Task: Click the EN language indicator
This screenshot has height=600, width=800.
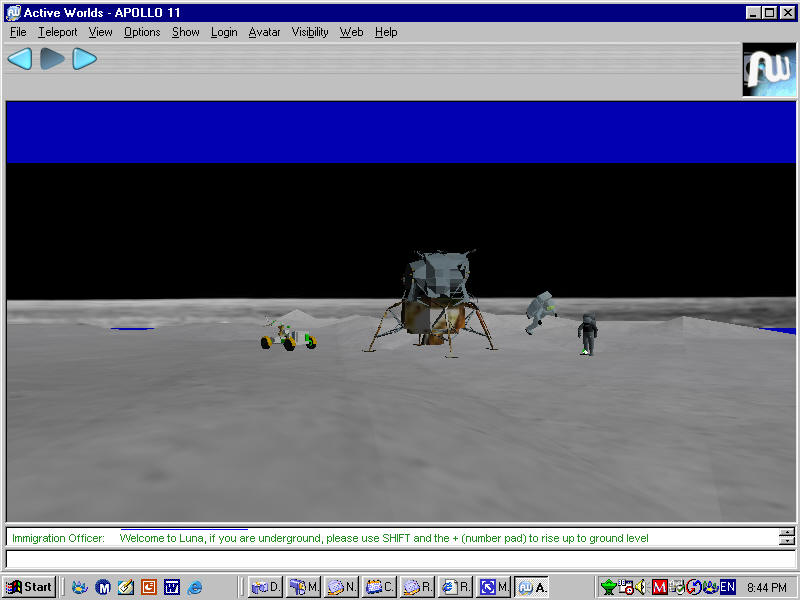Action: point(728,587)
